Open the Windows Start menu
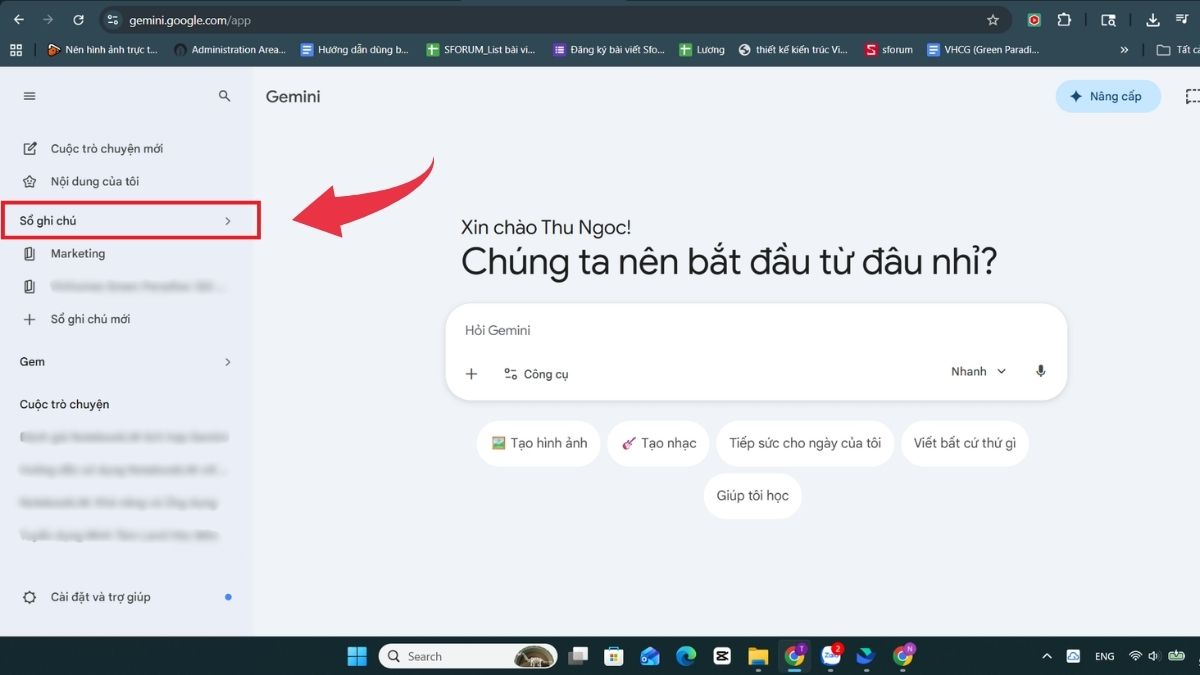The width and height of the screenshot is (1200, 675). (x=357, y=656)
